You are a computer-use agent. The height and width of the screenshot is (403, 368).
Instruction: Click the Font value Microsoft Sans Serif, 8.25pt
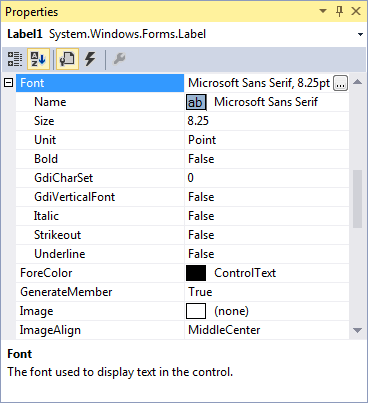[259, 83]
